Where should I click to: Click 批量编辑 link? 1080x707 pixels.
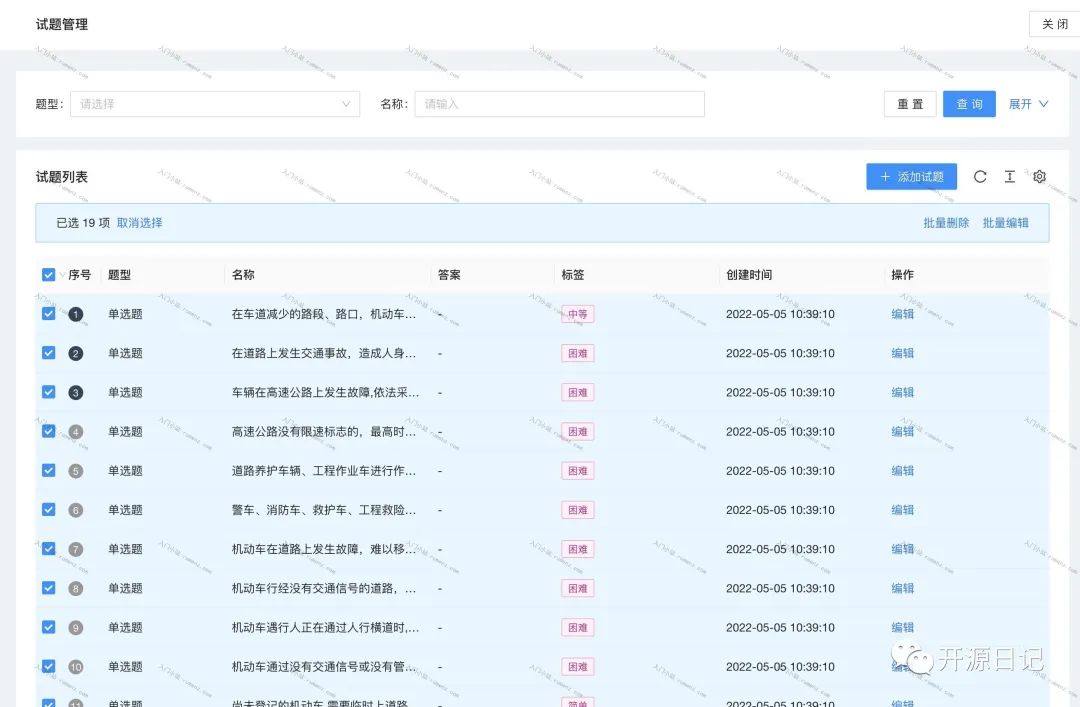1006,223
